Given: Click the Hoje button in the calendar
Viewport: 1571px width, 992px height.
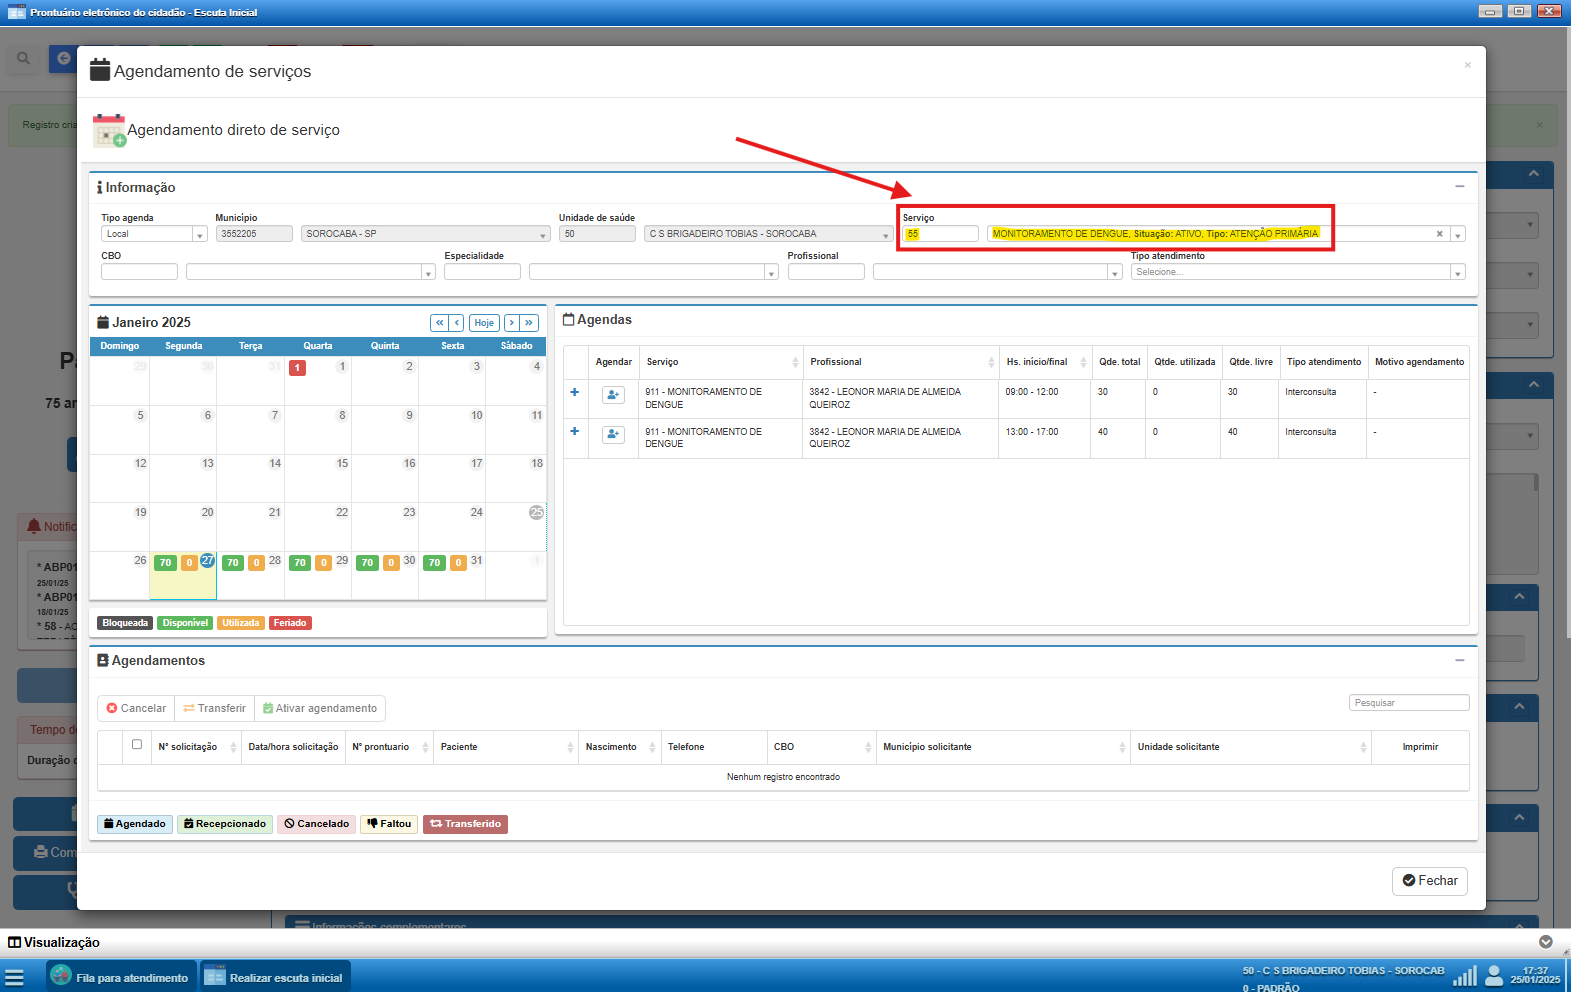Looking at the screenshot, I should point(484,323).
